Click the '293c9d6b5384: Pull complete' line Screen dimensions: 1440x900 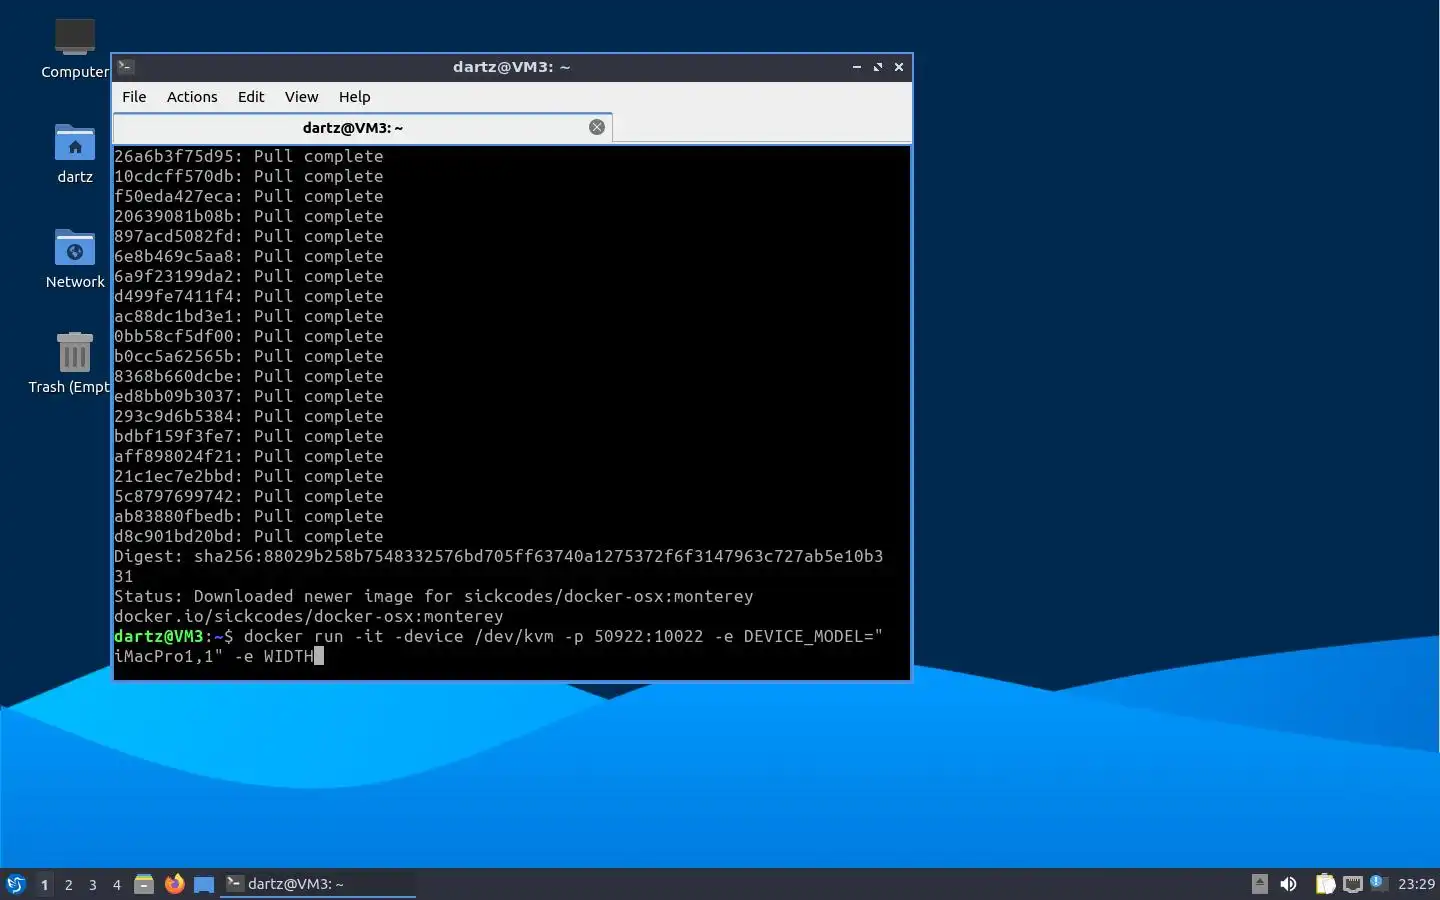248,416
